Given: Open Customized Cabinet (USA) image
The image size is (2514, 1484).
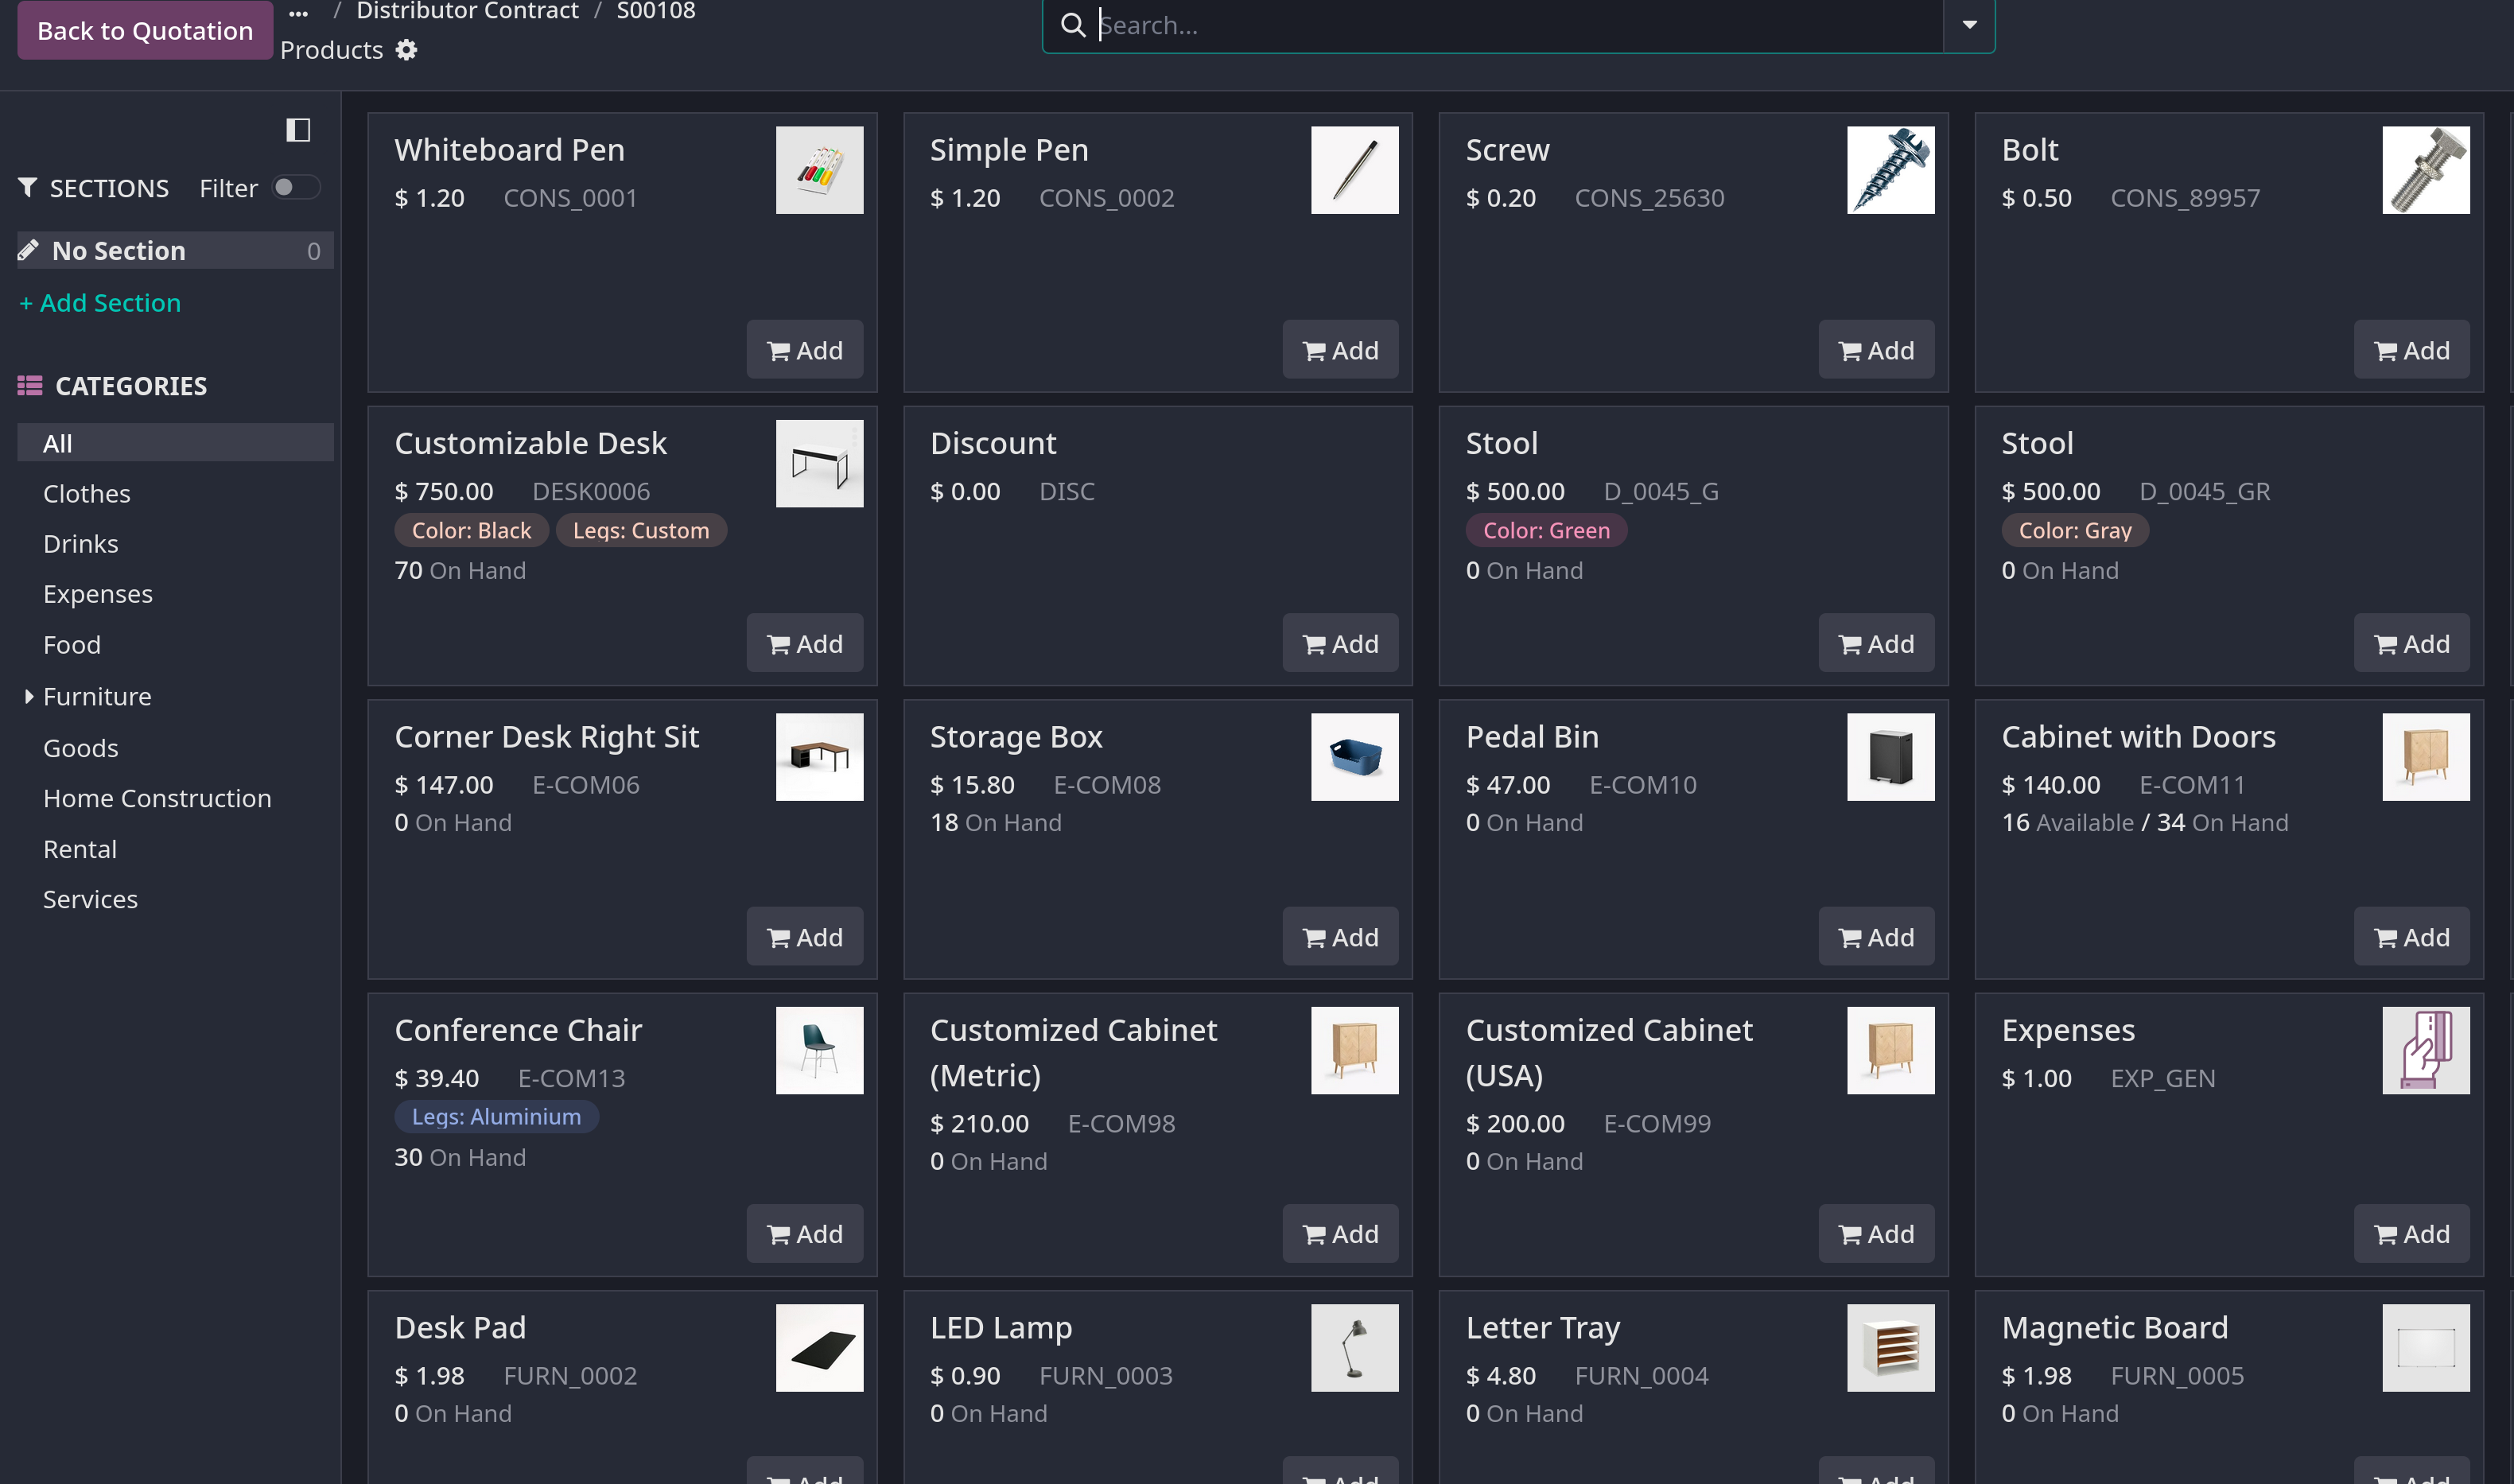Looking at the screenshot, I should coord(1890,1050).
